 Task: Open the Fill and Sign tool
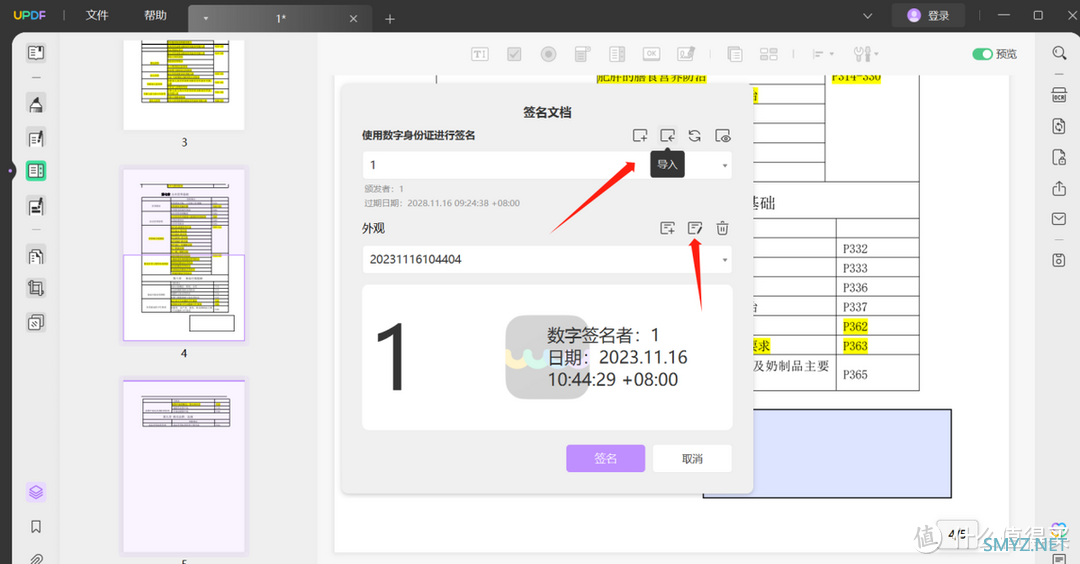point(36,205)
